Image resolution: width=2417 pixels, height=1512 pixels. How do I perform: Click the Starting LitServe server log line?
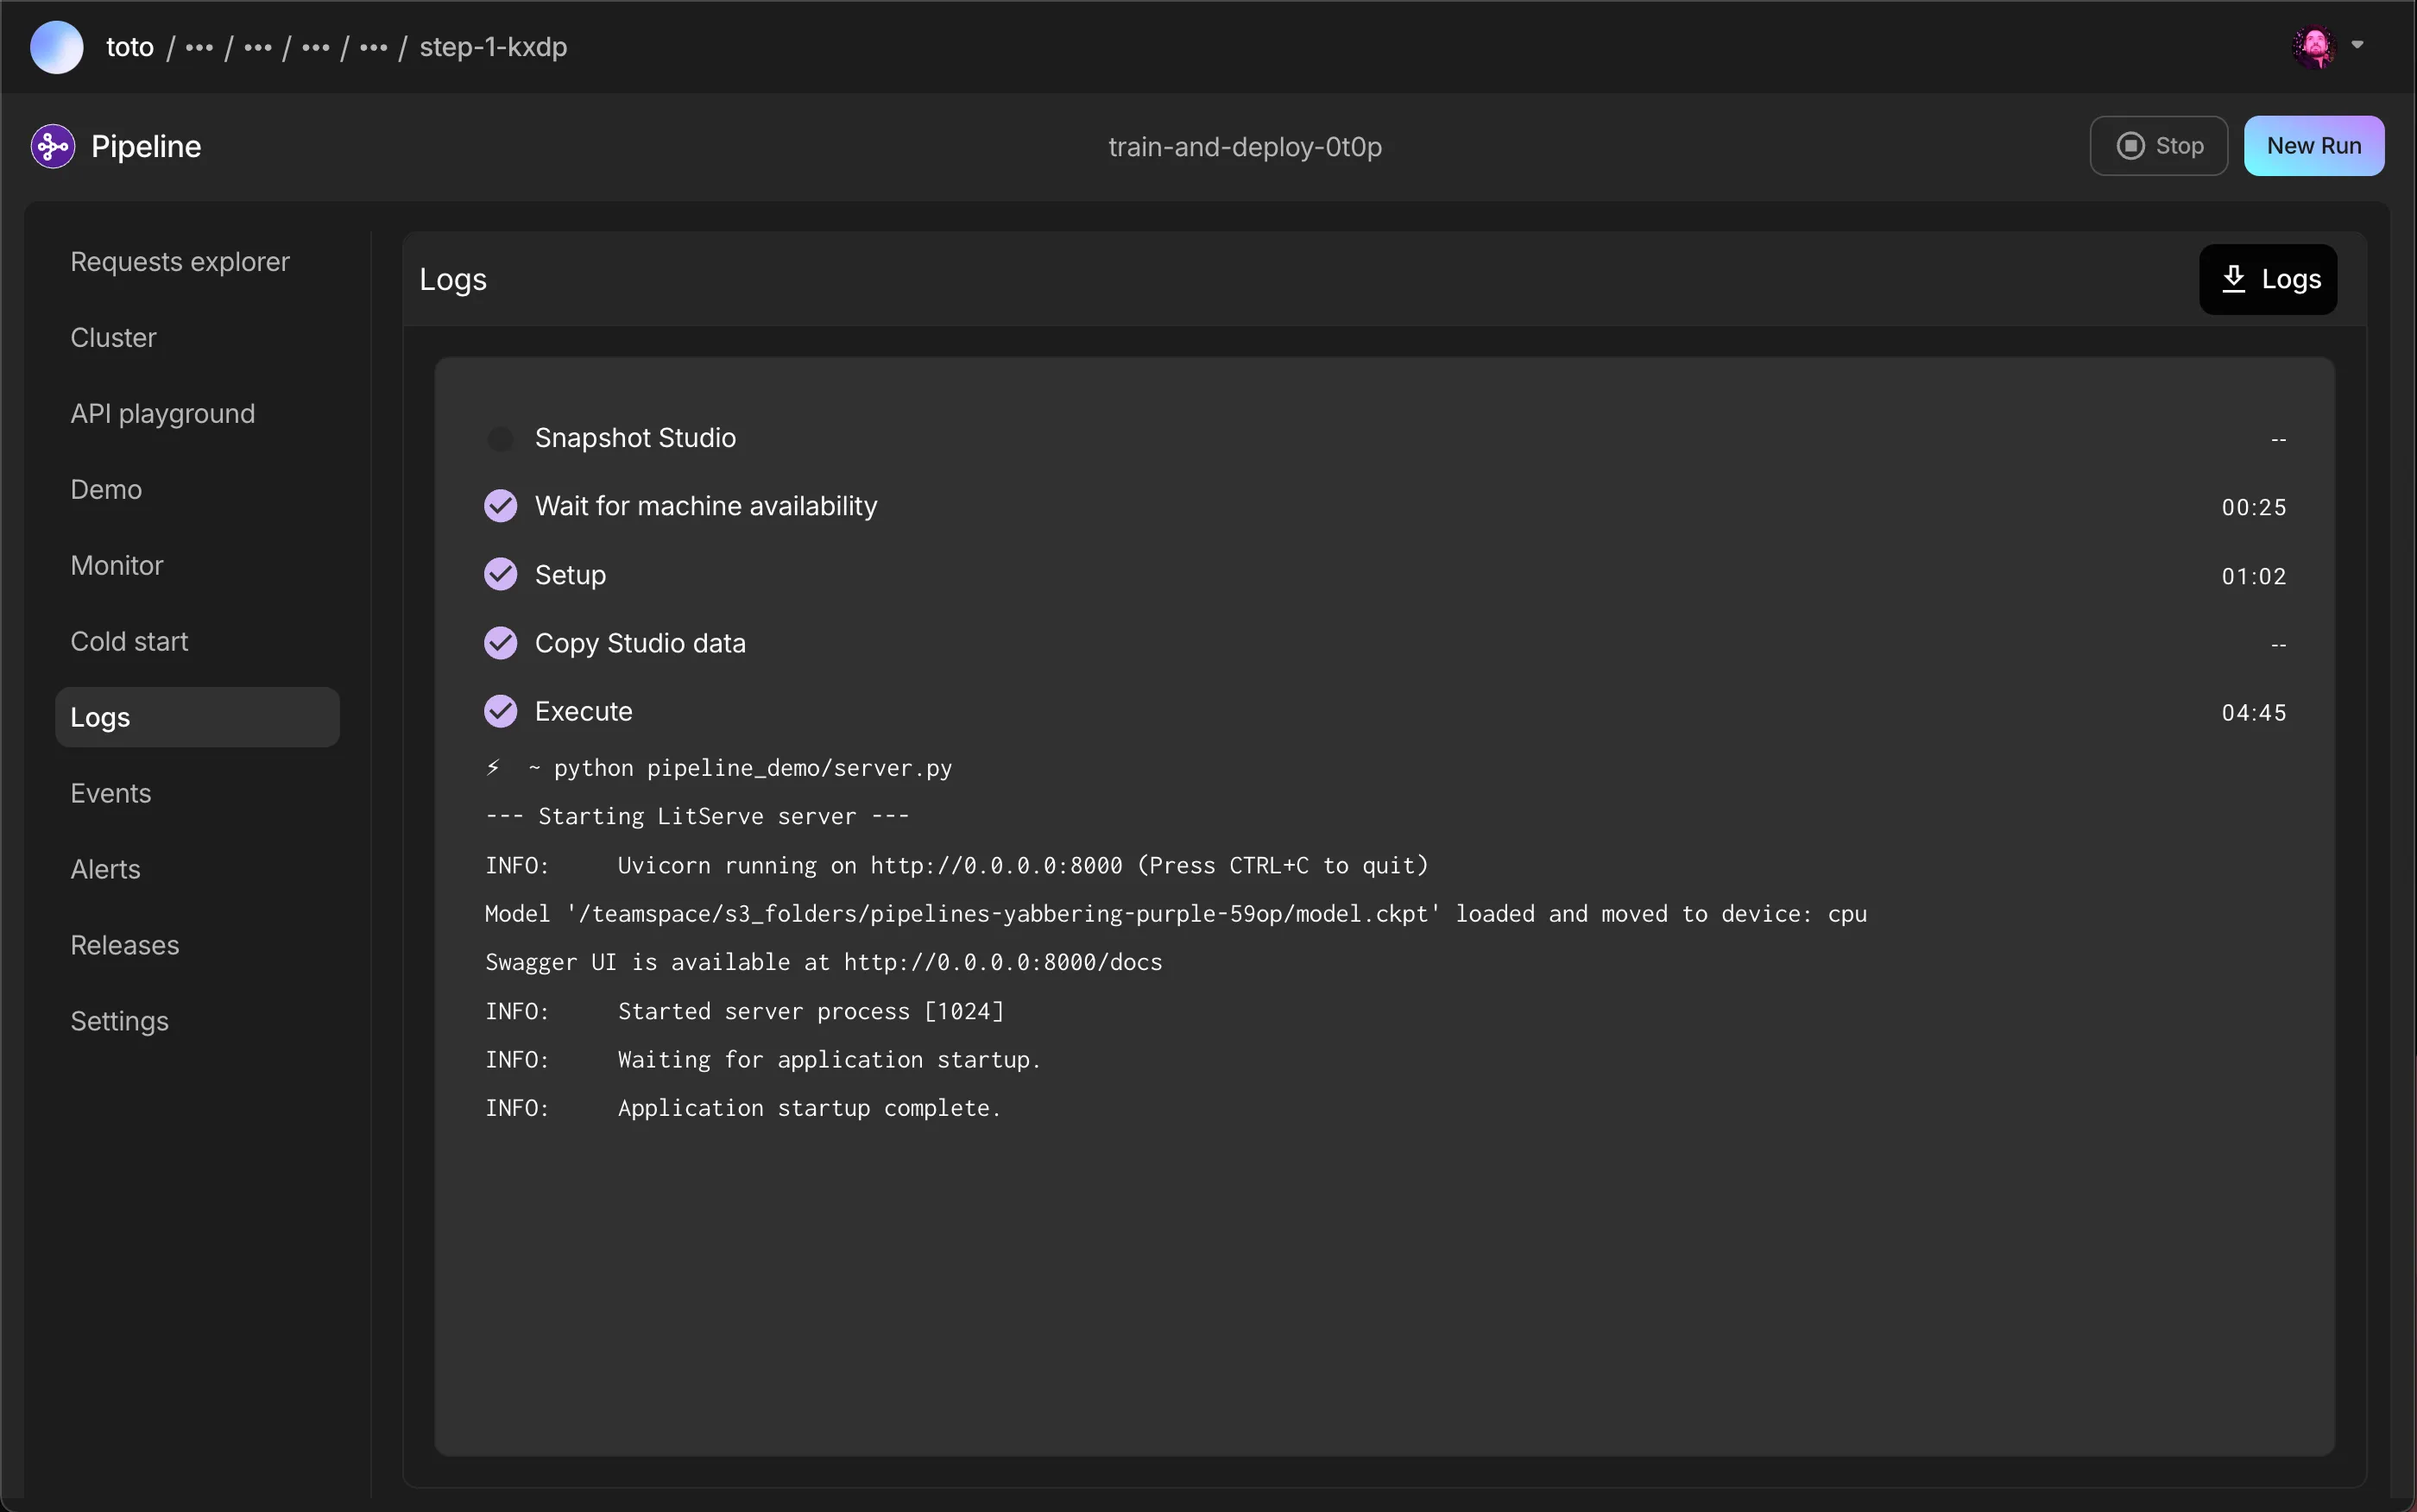(697, 816)
